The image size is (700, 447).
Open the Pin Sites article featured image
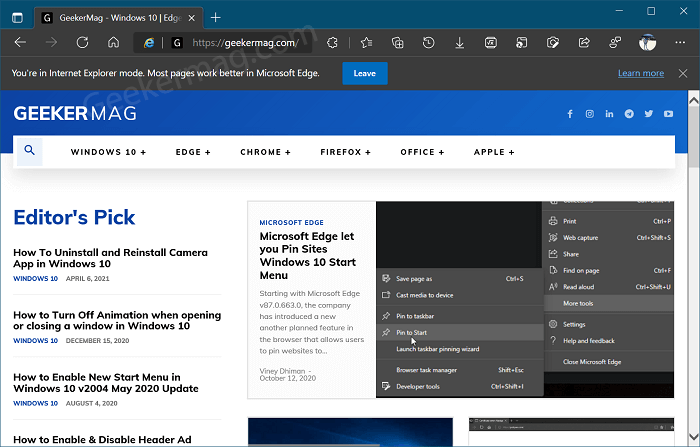point(525,300)
